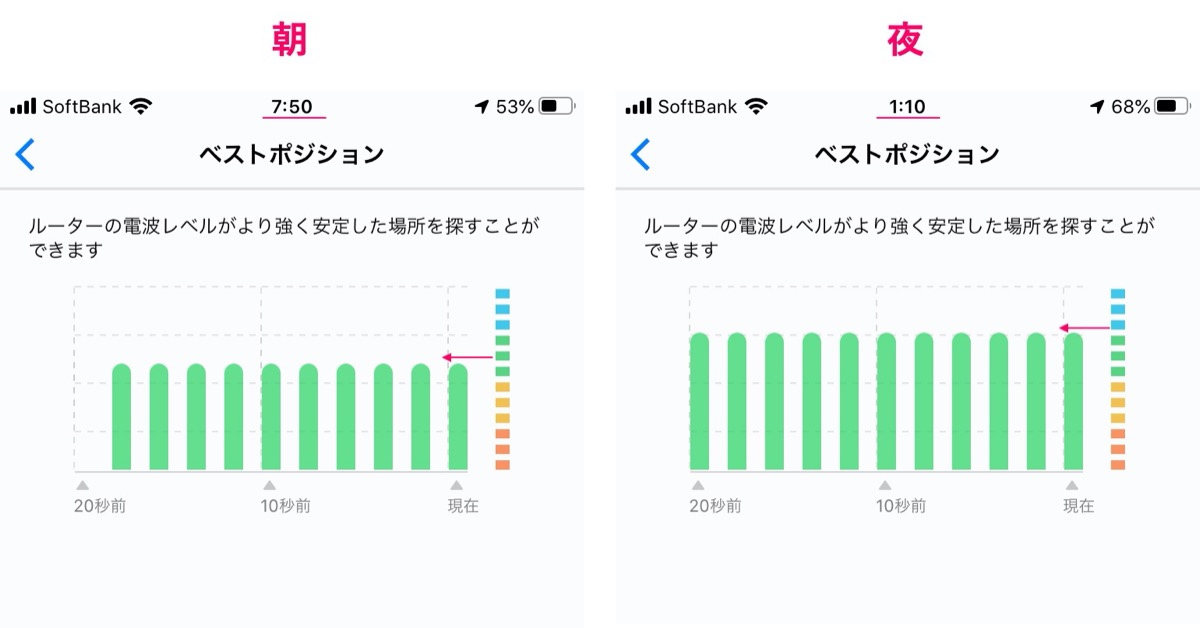Click the Wi-Fi icon beside right SoftBank
The image size is (1200, 628).
[757, 106]
